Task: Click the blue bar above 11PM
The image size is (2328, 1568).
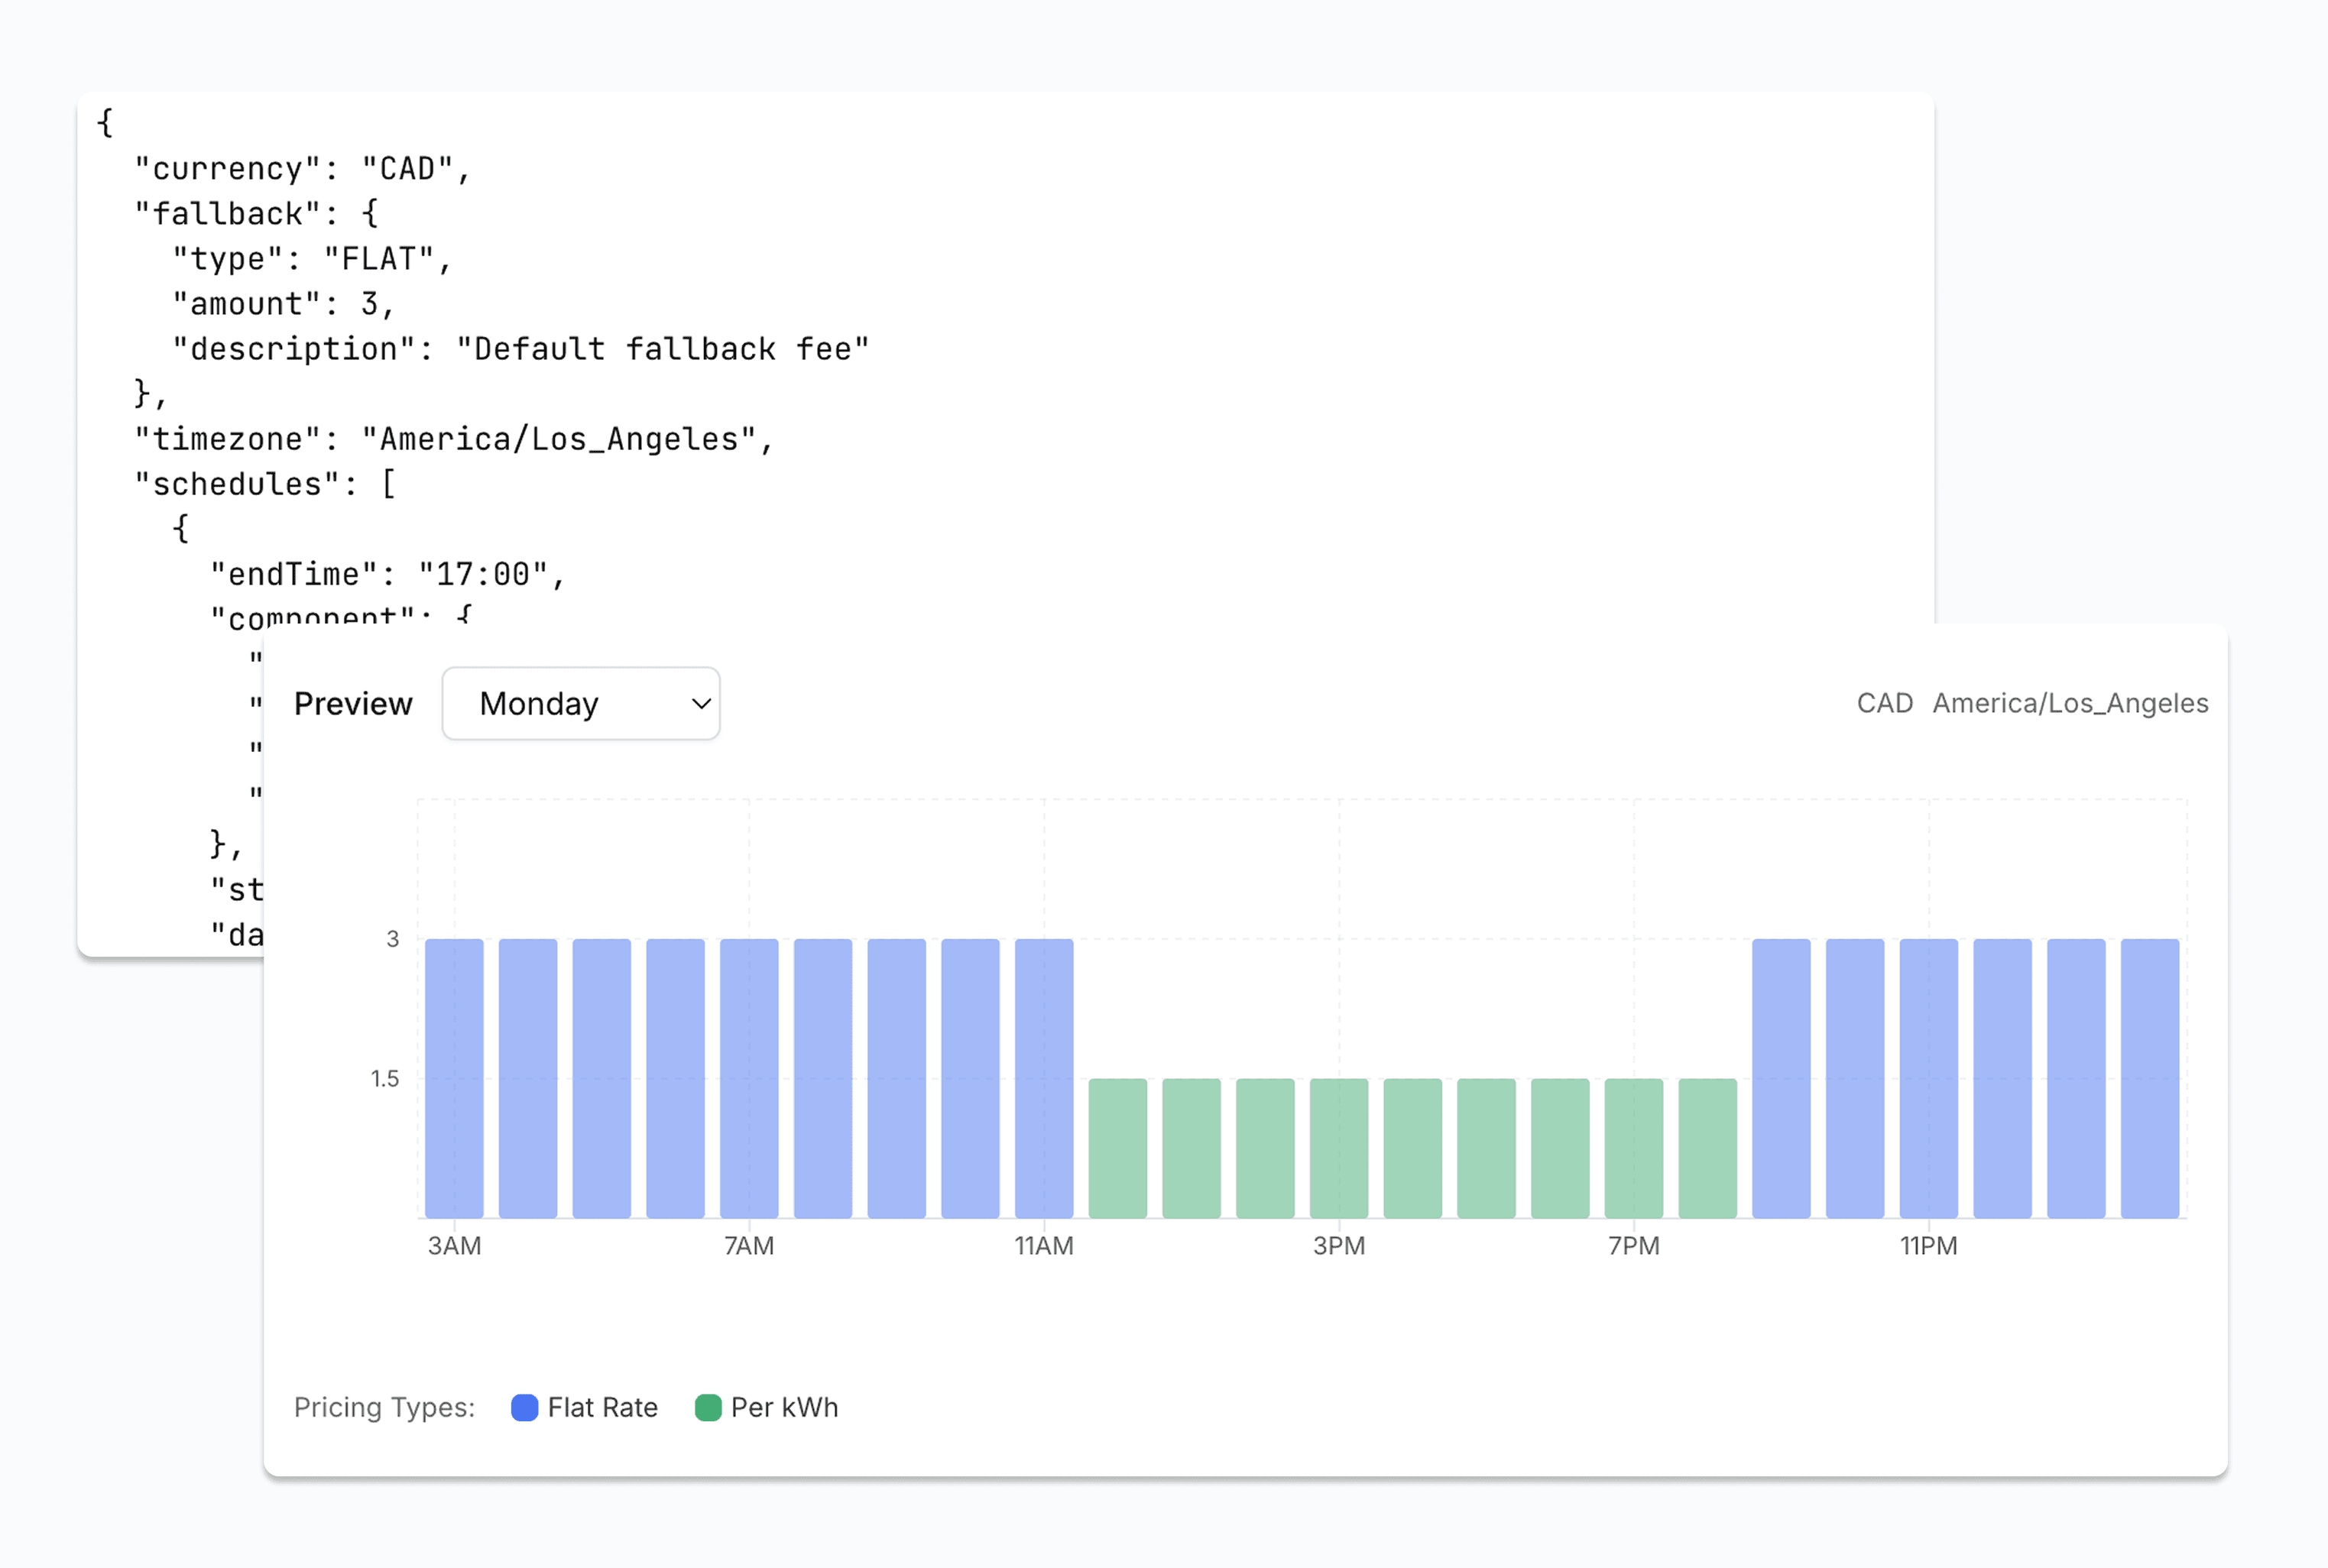Action: click(1929, 1078)
